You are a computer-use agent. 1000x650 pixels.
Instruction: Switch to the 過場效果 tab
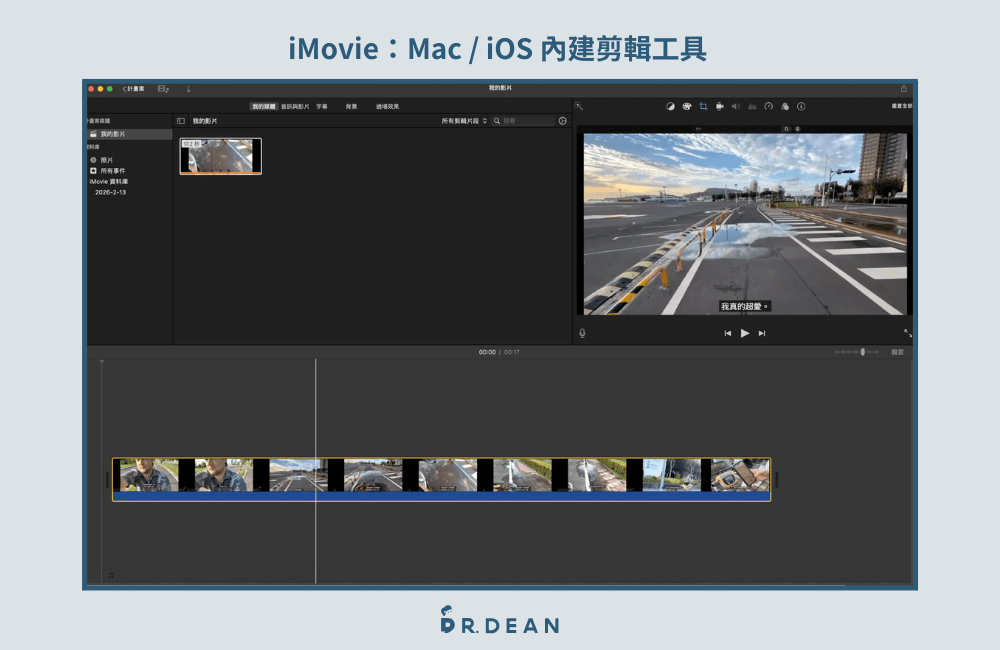point(387,107)
